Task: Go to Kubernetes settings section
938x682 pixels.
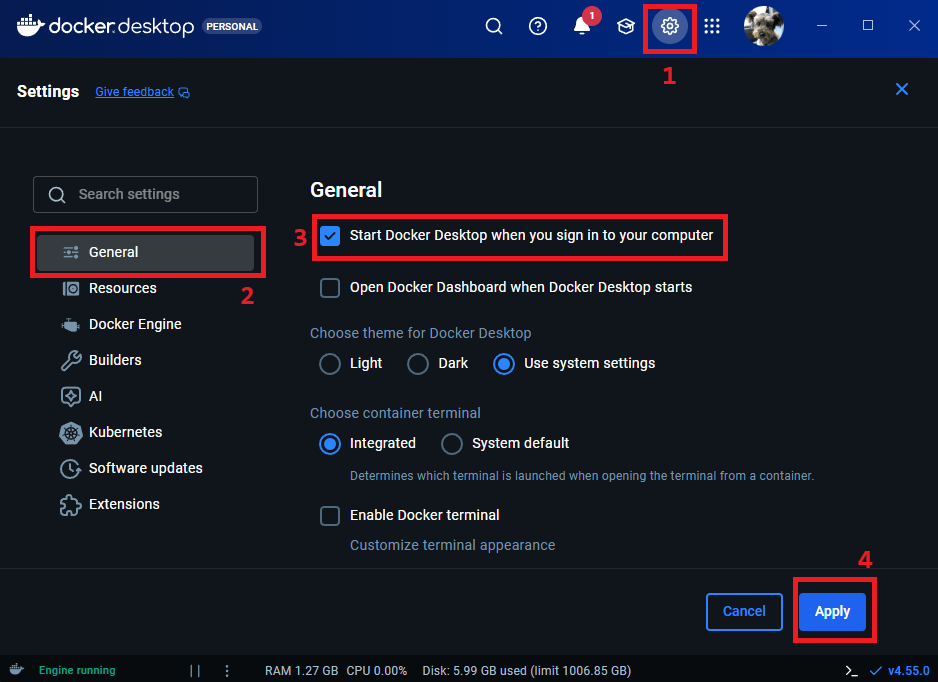Action: [125, 432]
